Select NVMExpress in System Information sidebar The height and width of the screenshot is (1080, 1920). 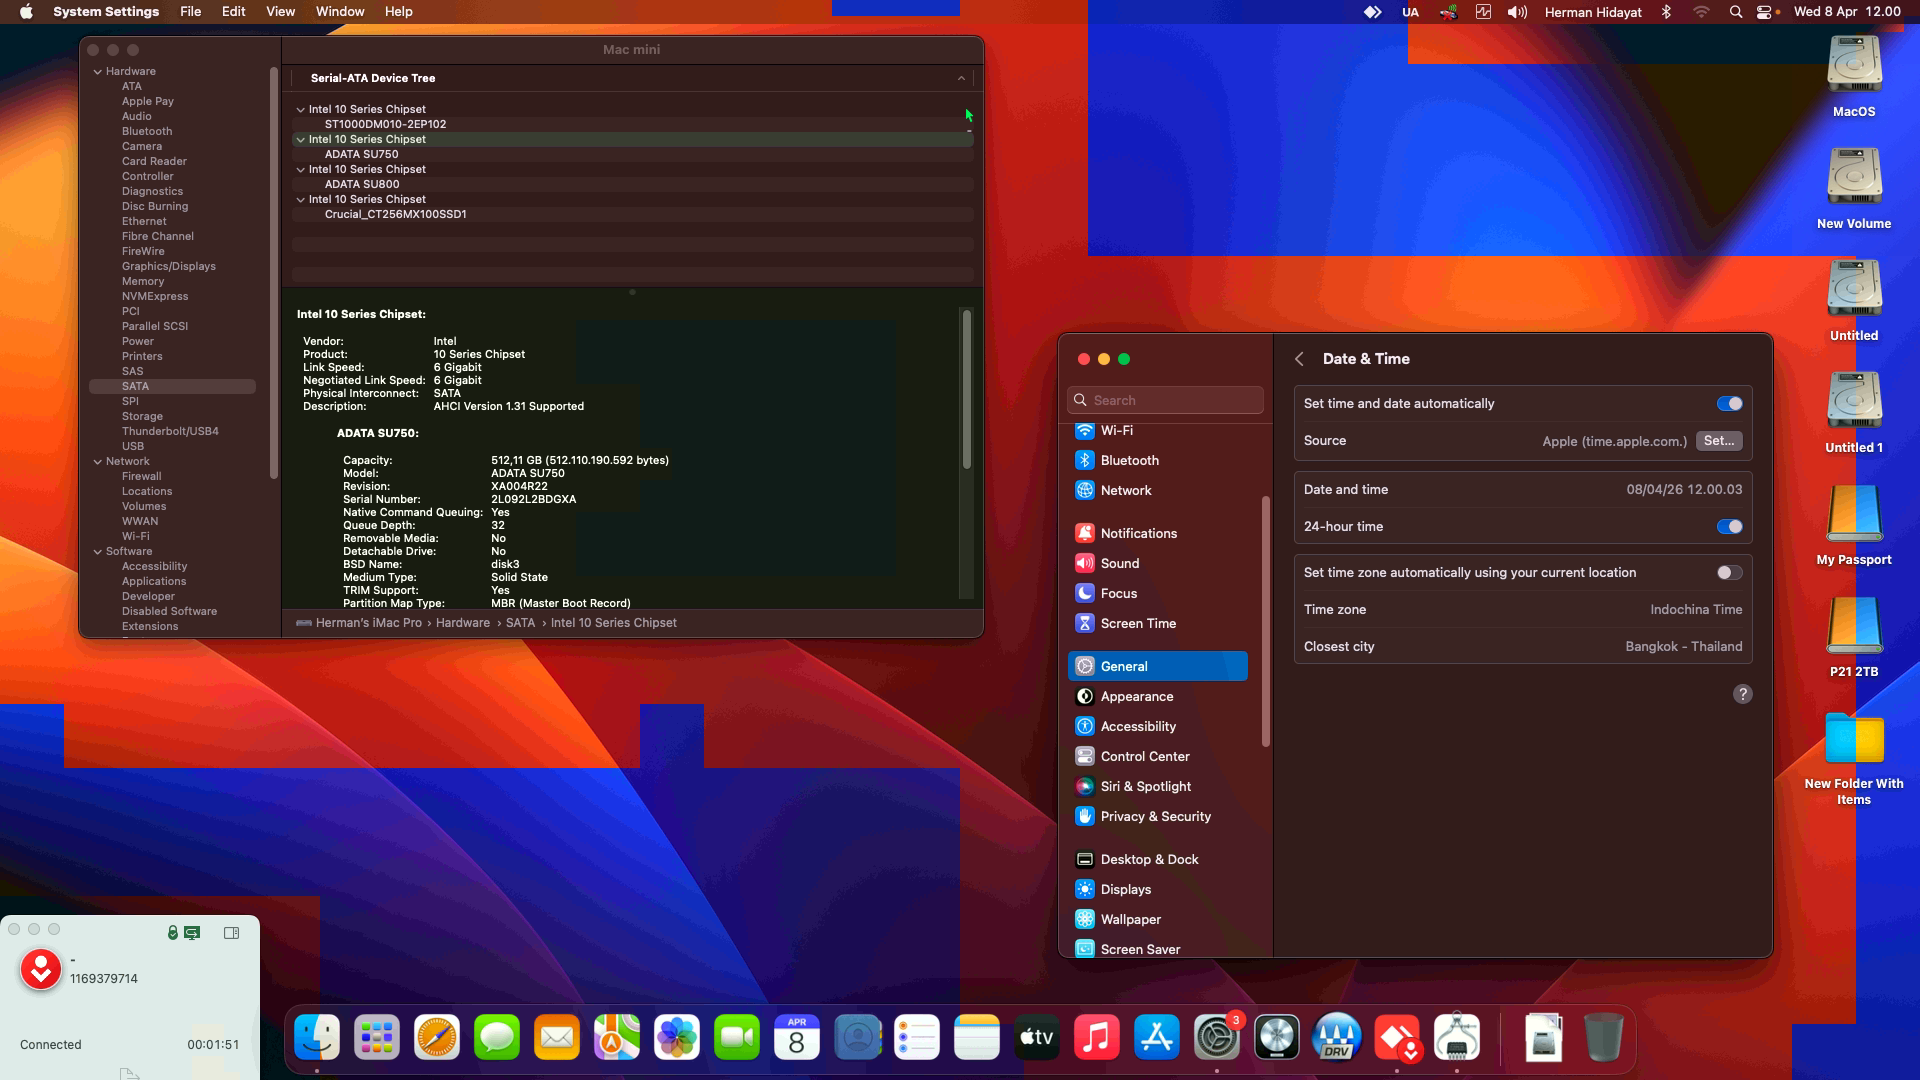point(155,297)
